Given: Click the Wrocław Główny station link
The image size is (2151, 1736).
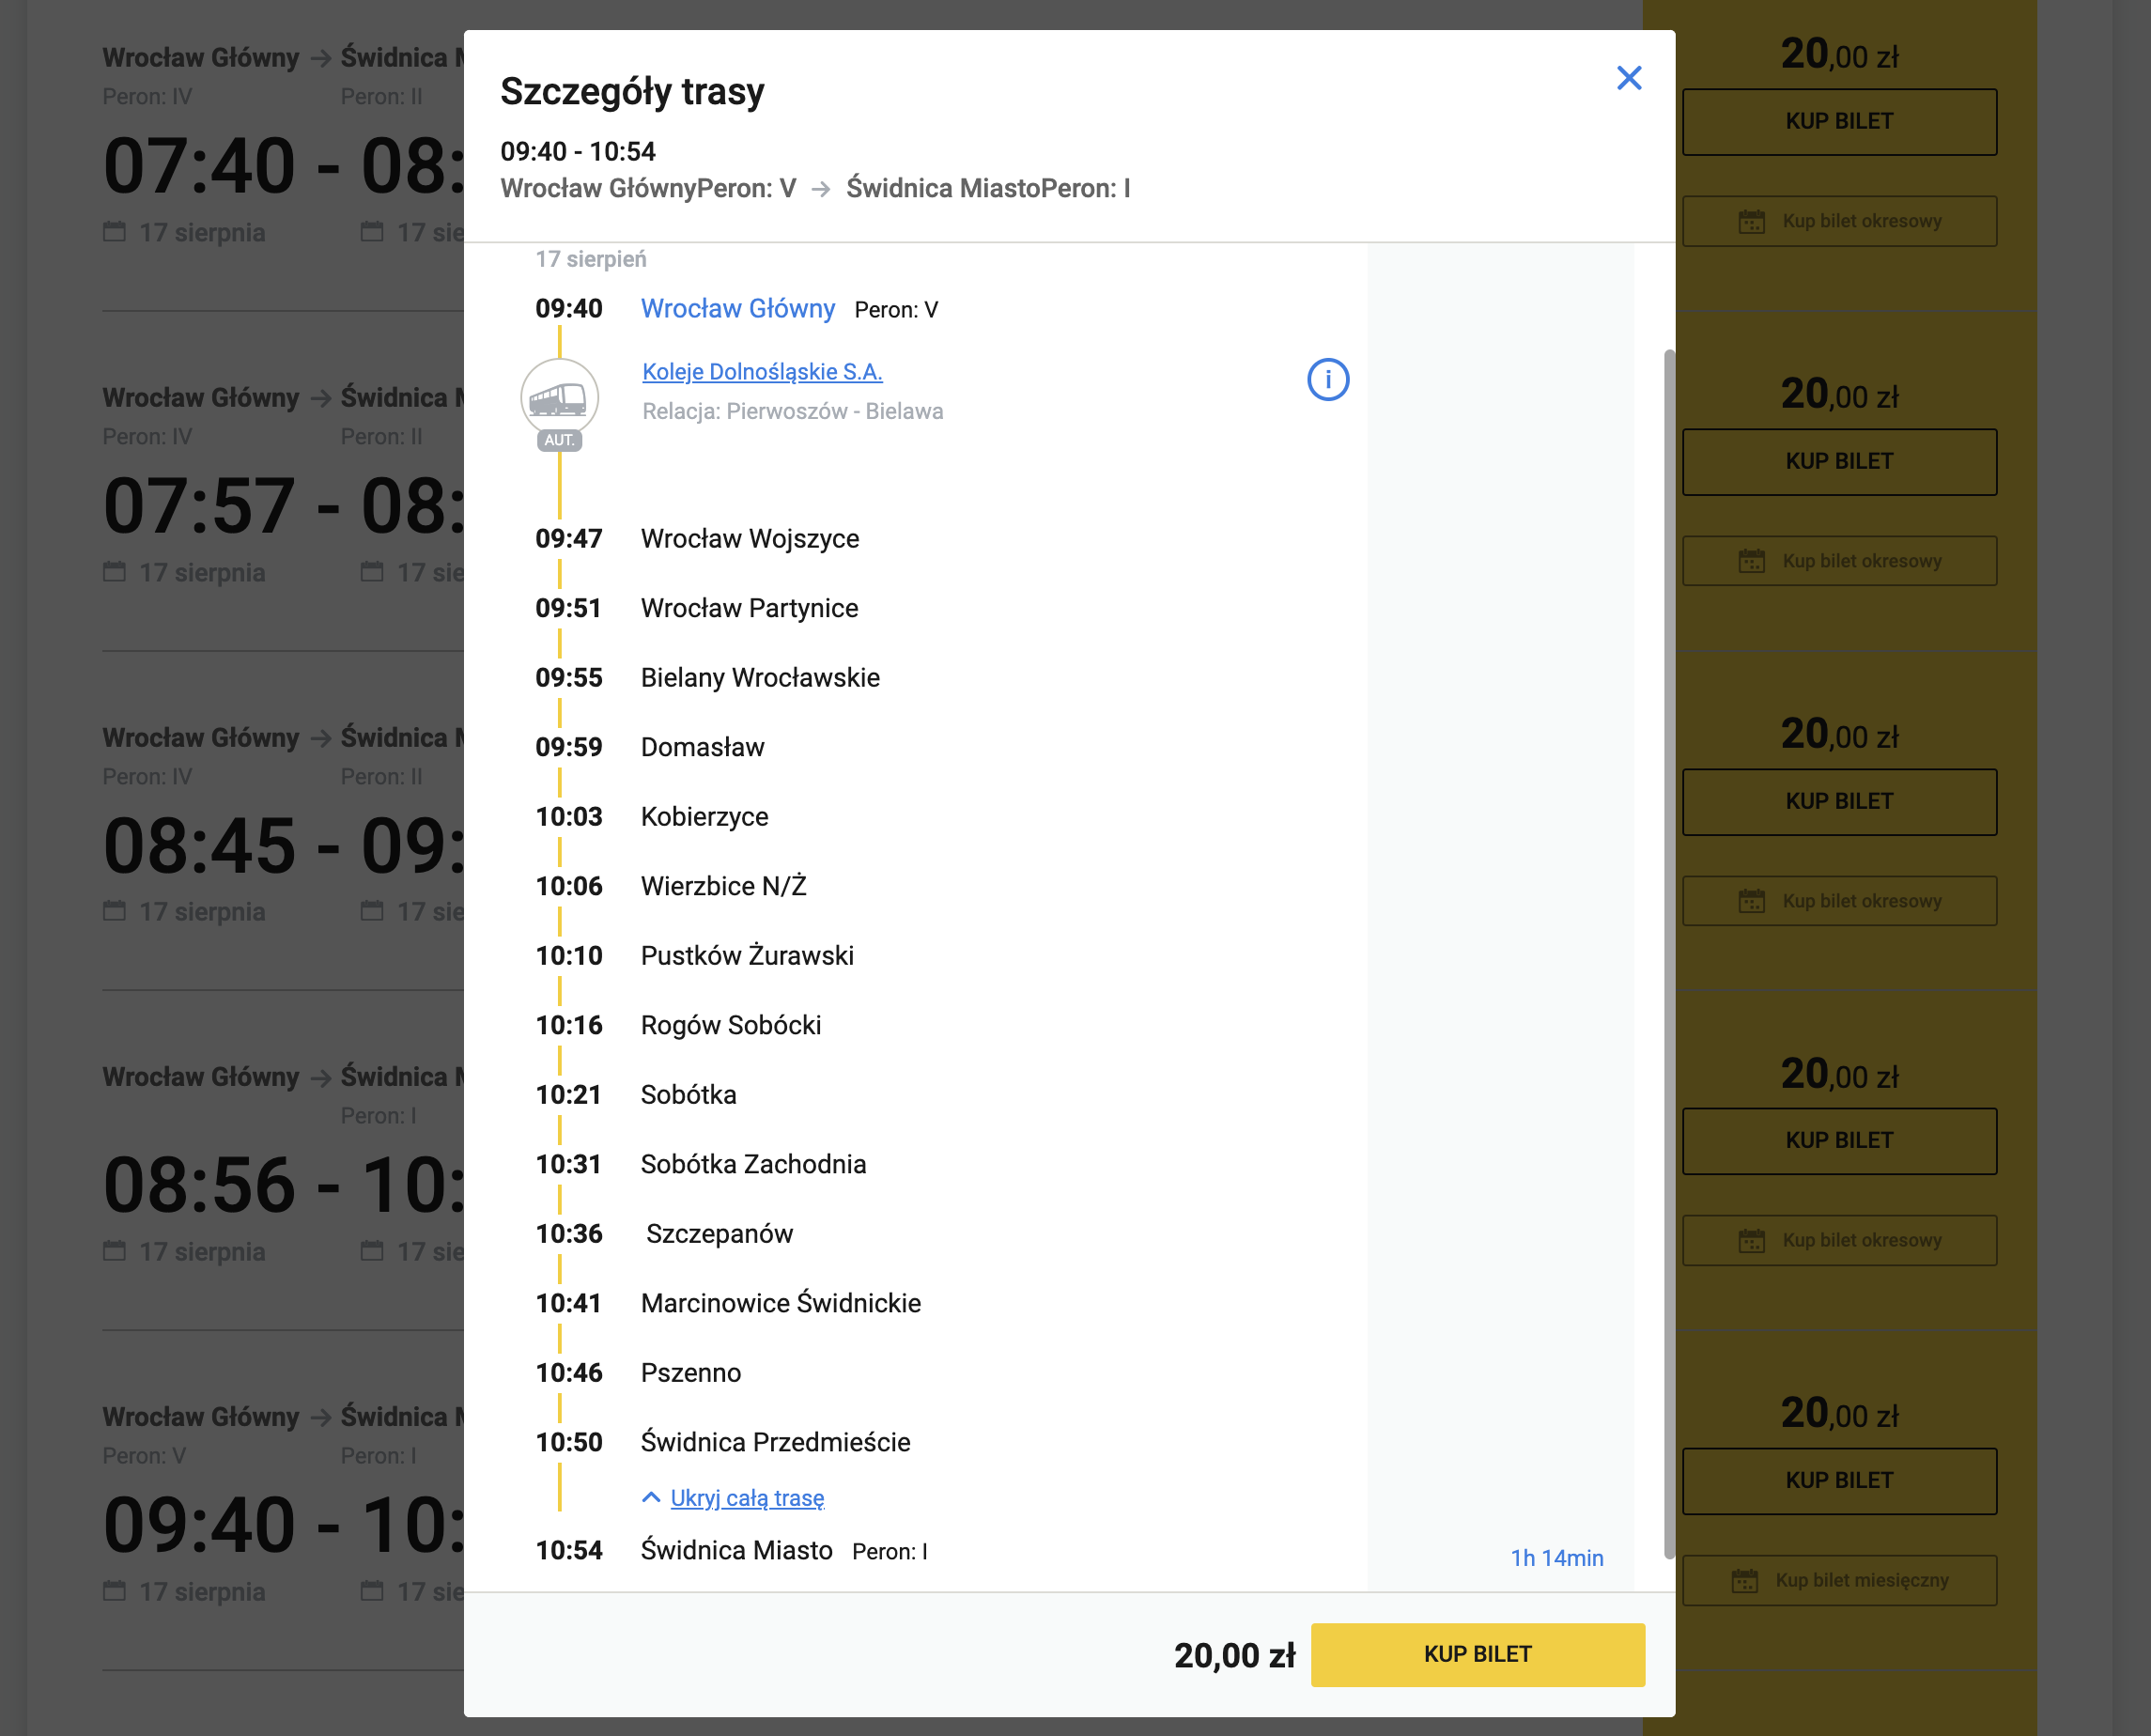Looking at the screenshot, I should tap(736, 306).
